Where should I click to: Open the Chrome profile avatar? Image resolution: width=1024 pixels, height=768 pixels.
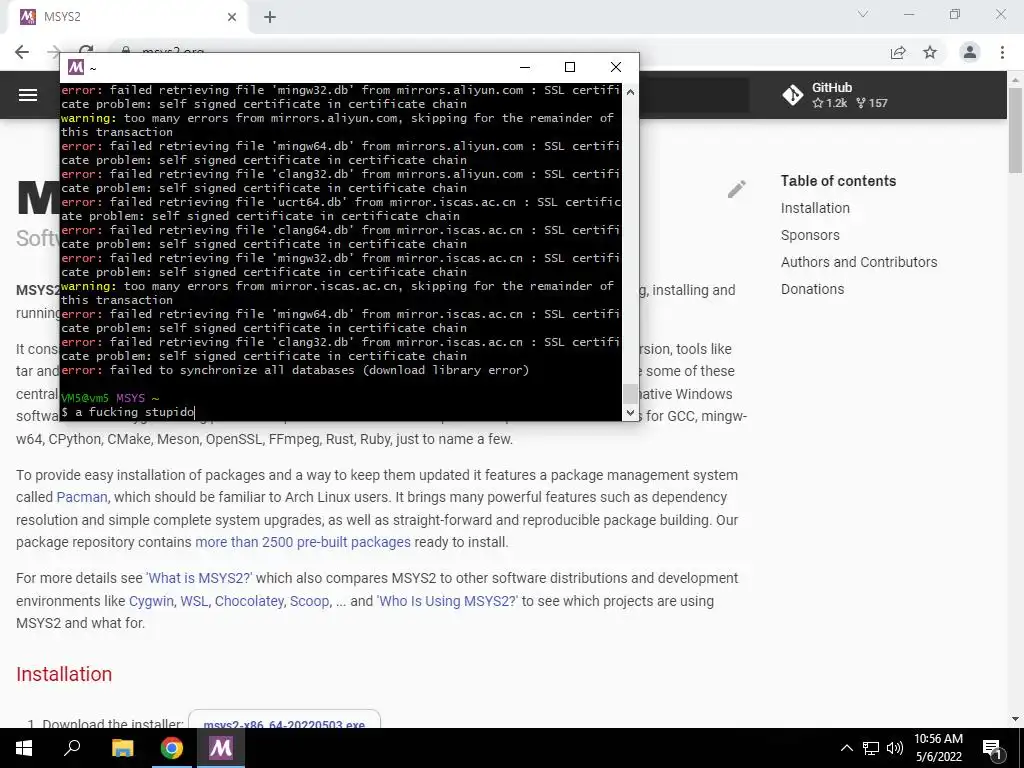point(970,52)
